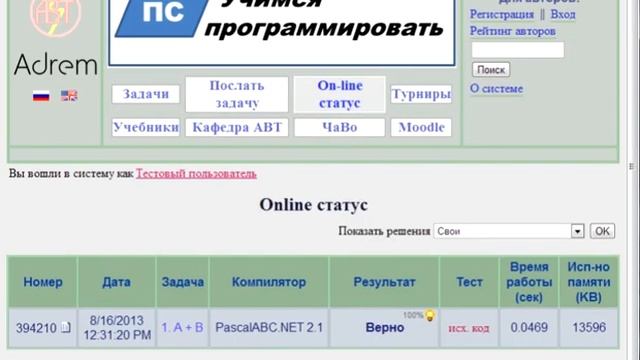
Task: Open the Рейтинг авторов link
Action: [513, 31]
